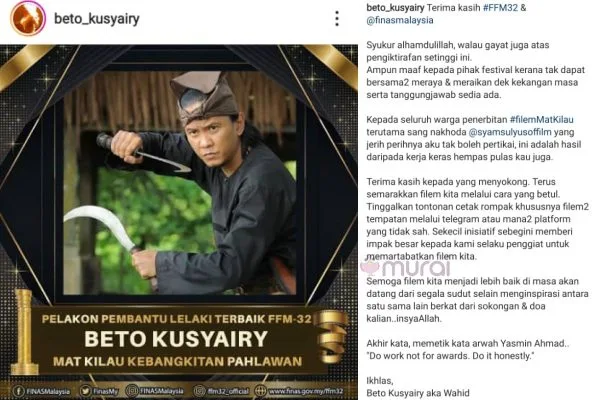Click Instagram icon next to ffm32_official
Screen dimensions: 600x400
click(199, 391)
